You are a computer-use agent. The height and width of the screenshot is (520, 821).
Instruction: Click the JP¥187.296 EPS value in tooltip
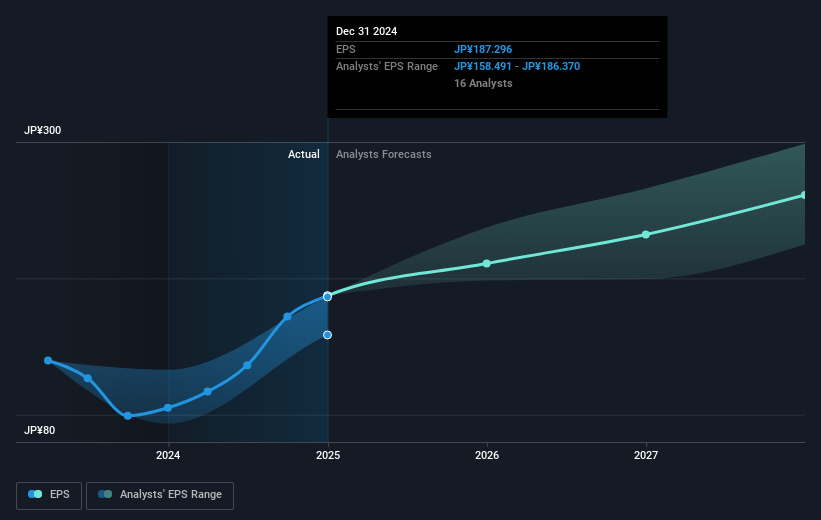[483, 49]
